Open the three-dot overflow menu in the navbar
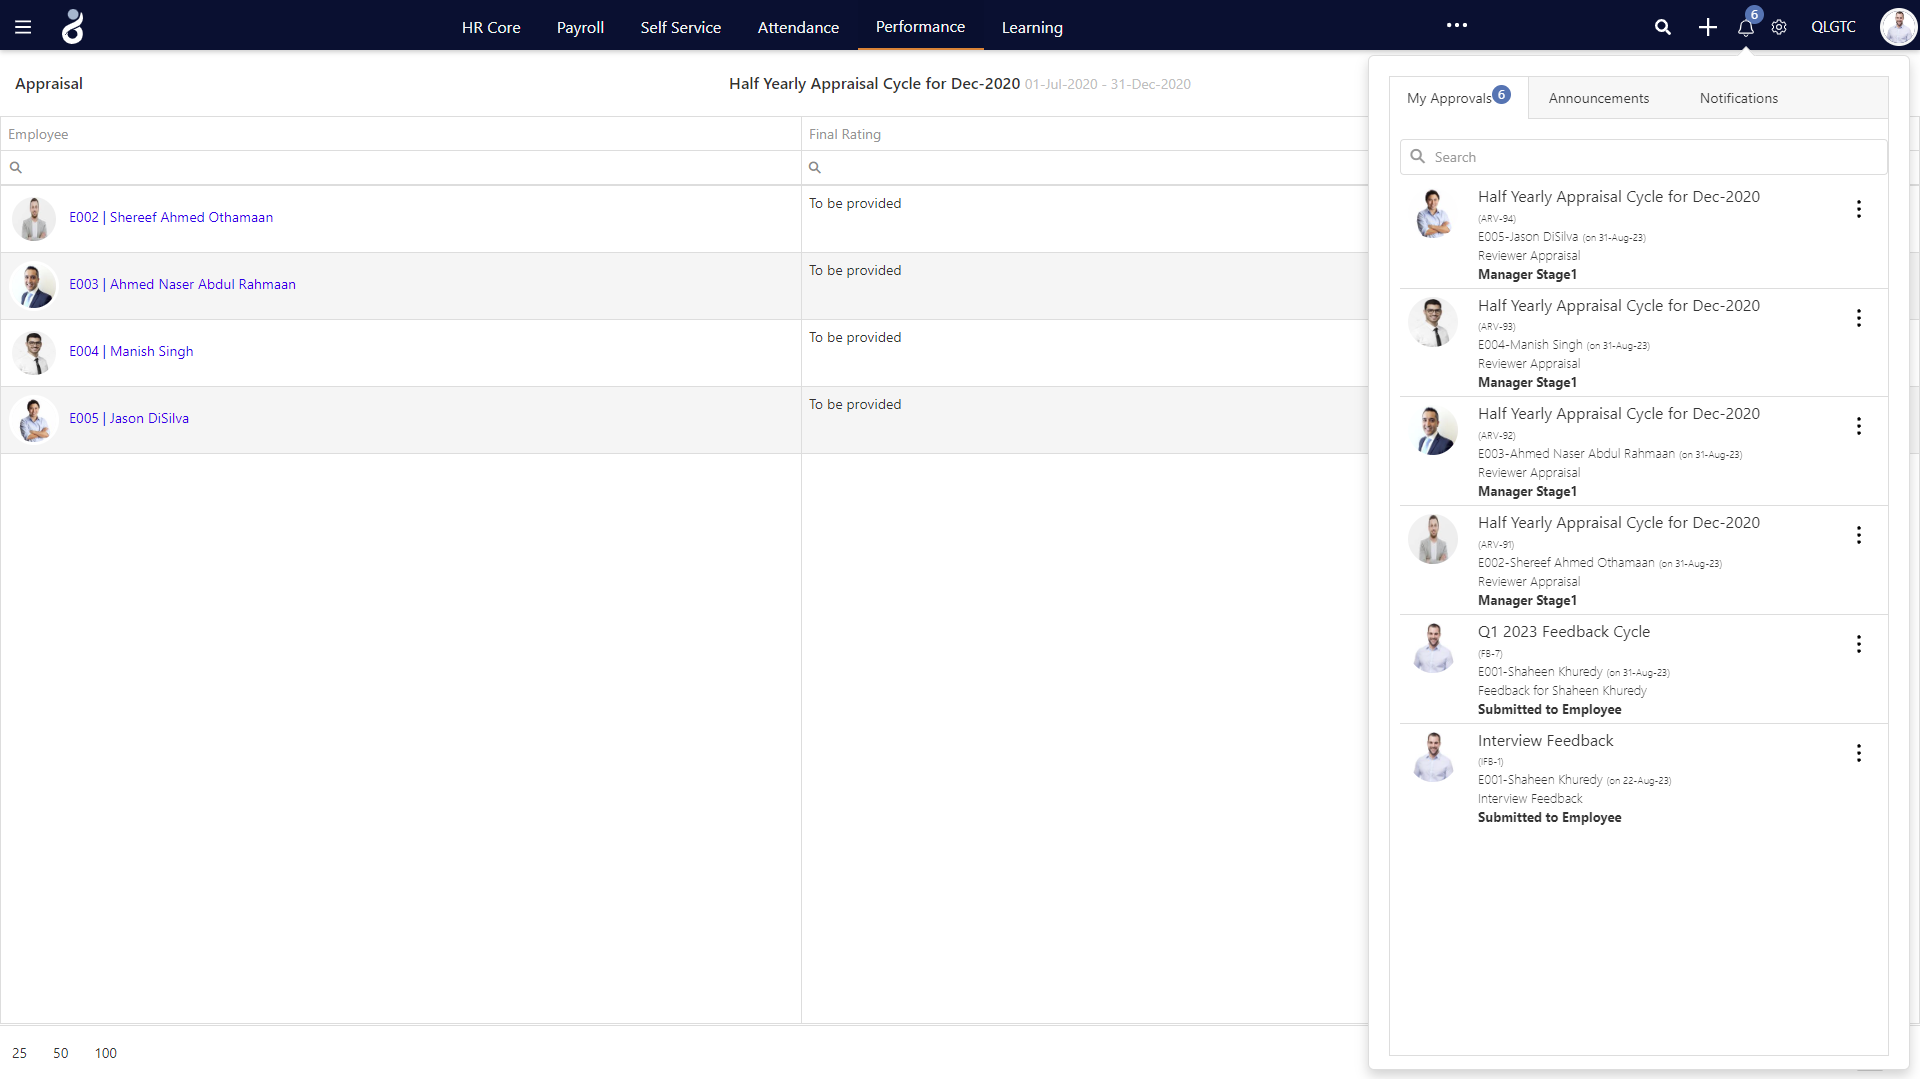The height and width of the screenshot is (1079, 1920). coord(1457,26)
